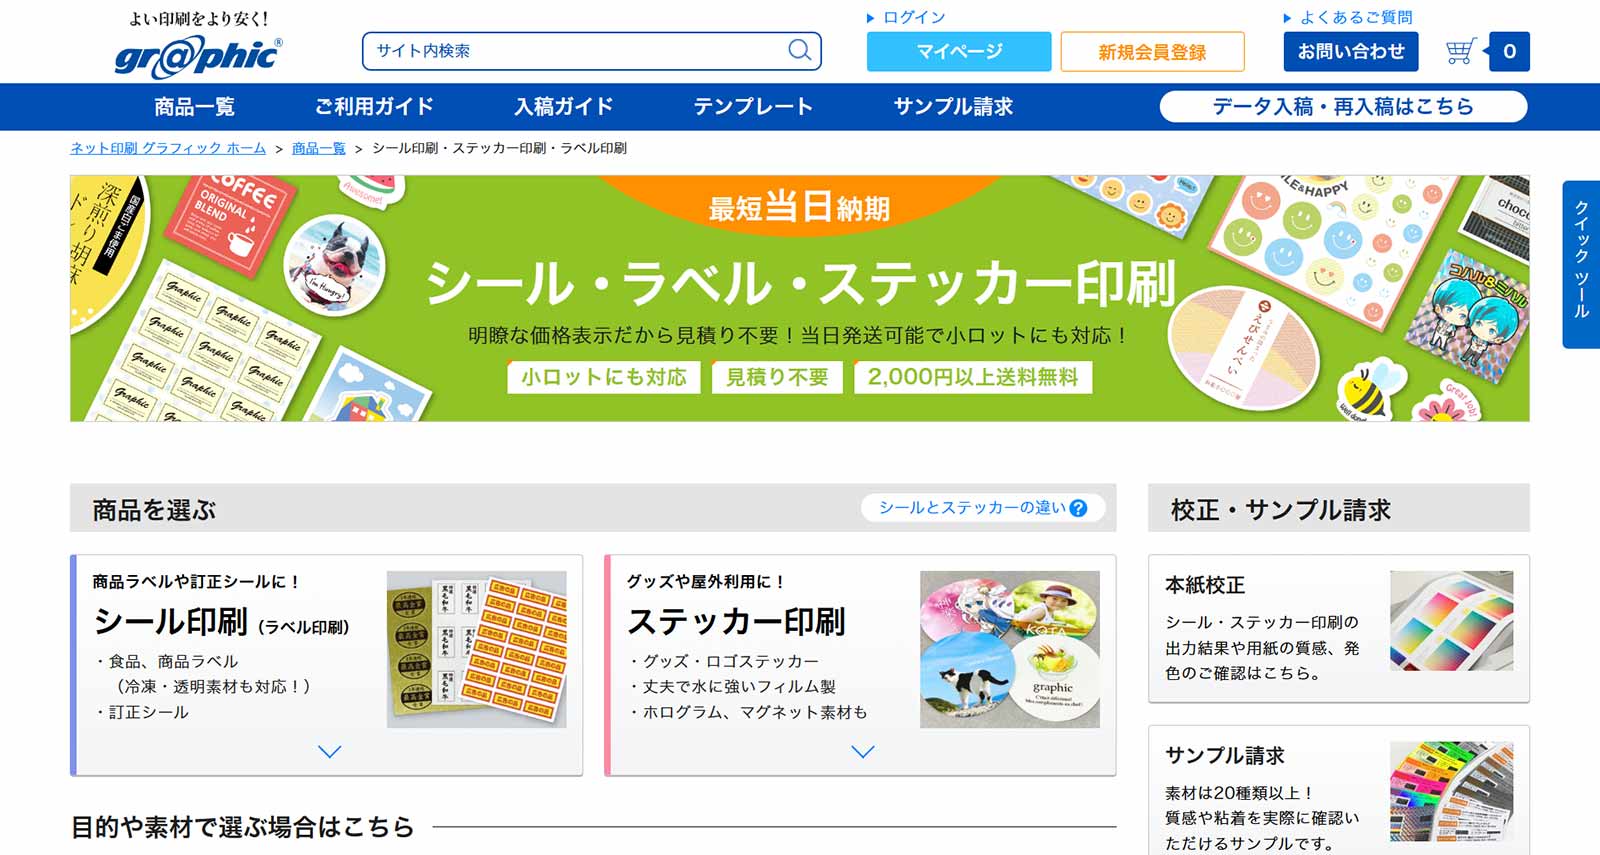Open the 商品一覧 navigation menu
Viewport: 1600px width, 855px height.
click(x=194, y=106)
